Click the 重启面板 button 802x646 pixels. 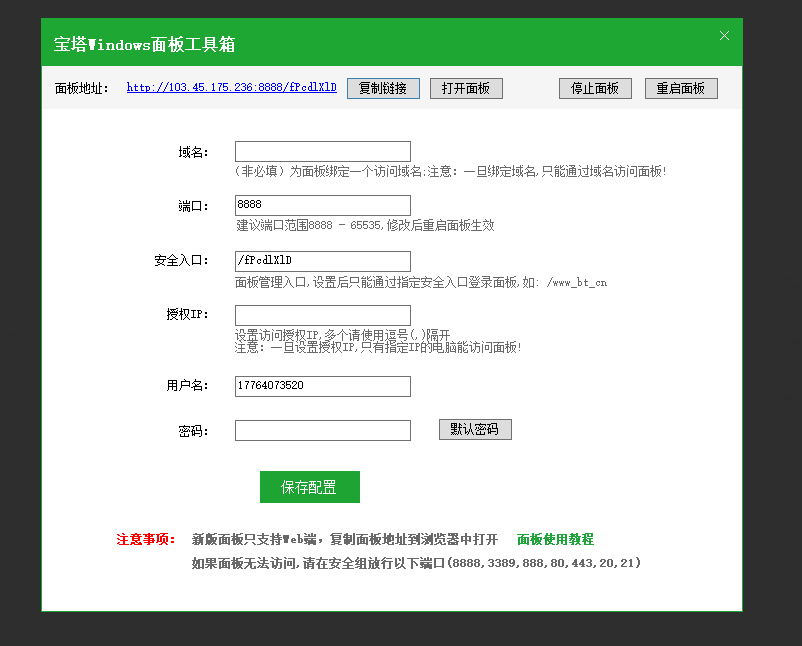pos(681,88)
